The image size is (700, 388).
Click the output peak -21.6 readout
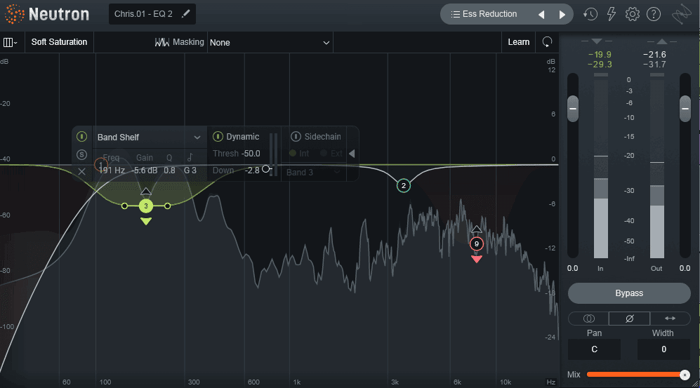click(654, 54)
